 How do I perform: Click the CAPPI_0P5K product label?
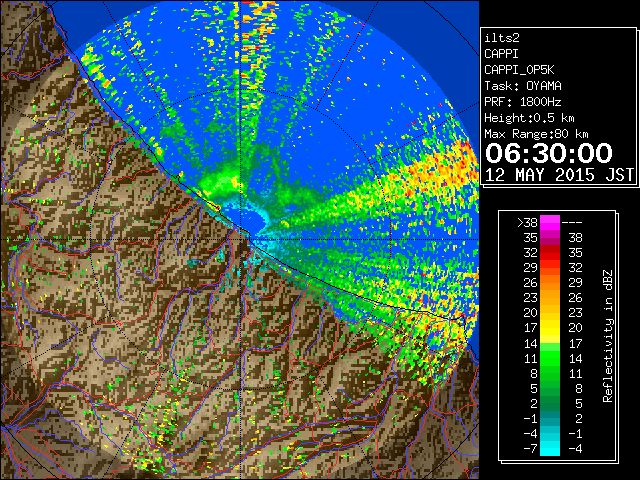coord(519,70)
